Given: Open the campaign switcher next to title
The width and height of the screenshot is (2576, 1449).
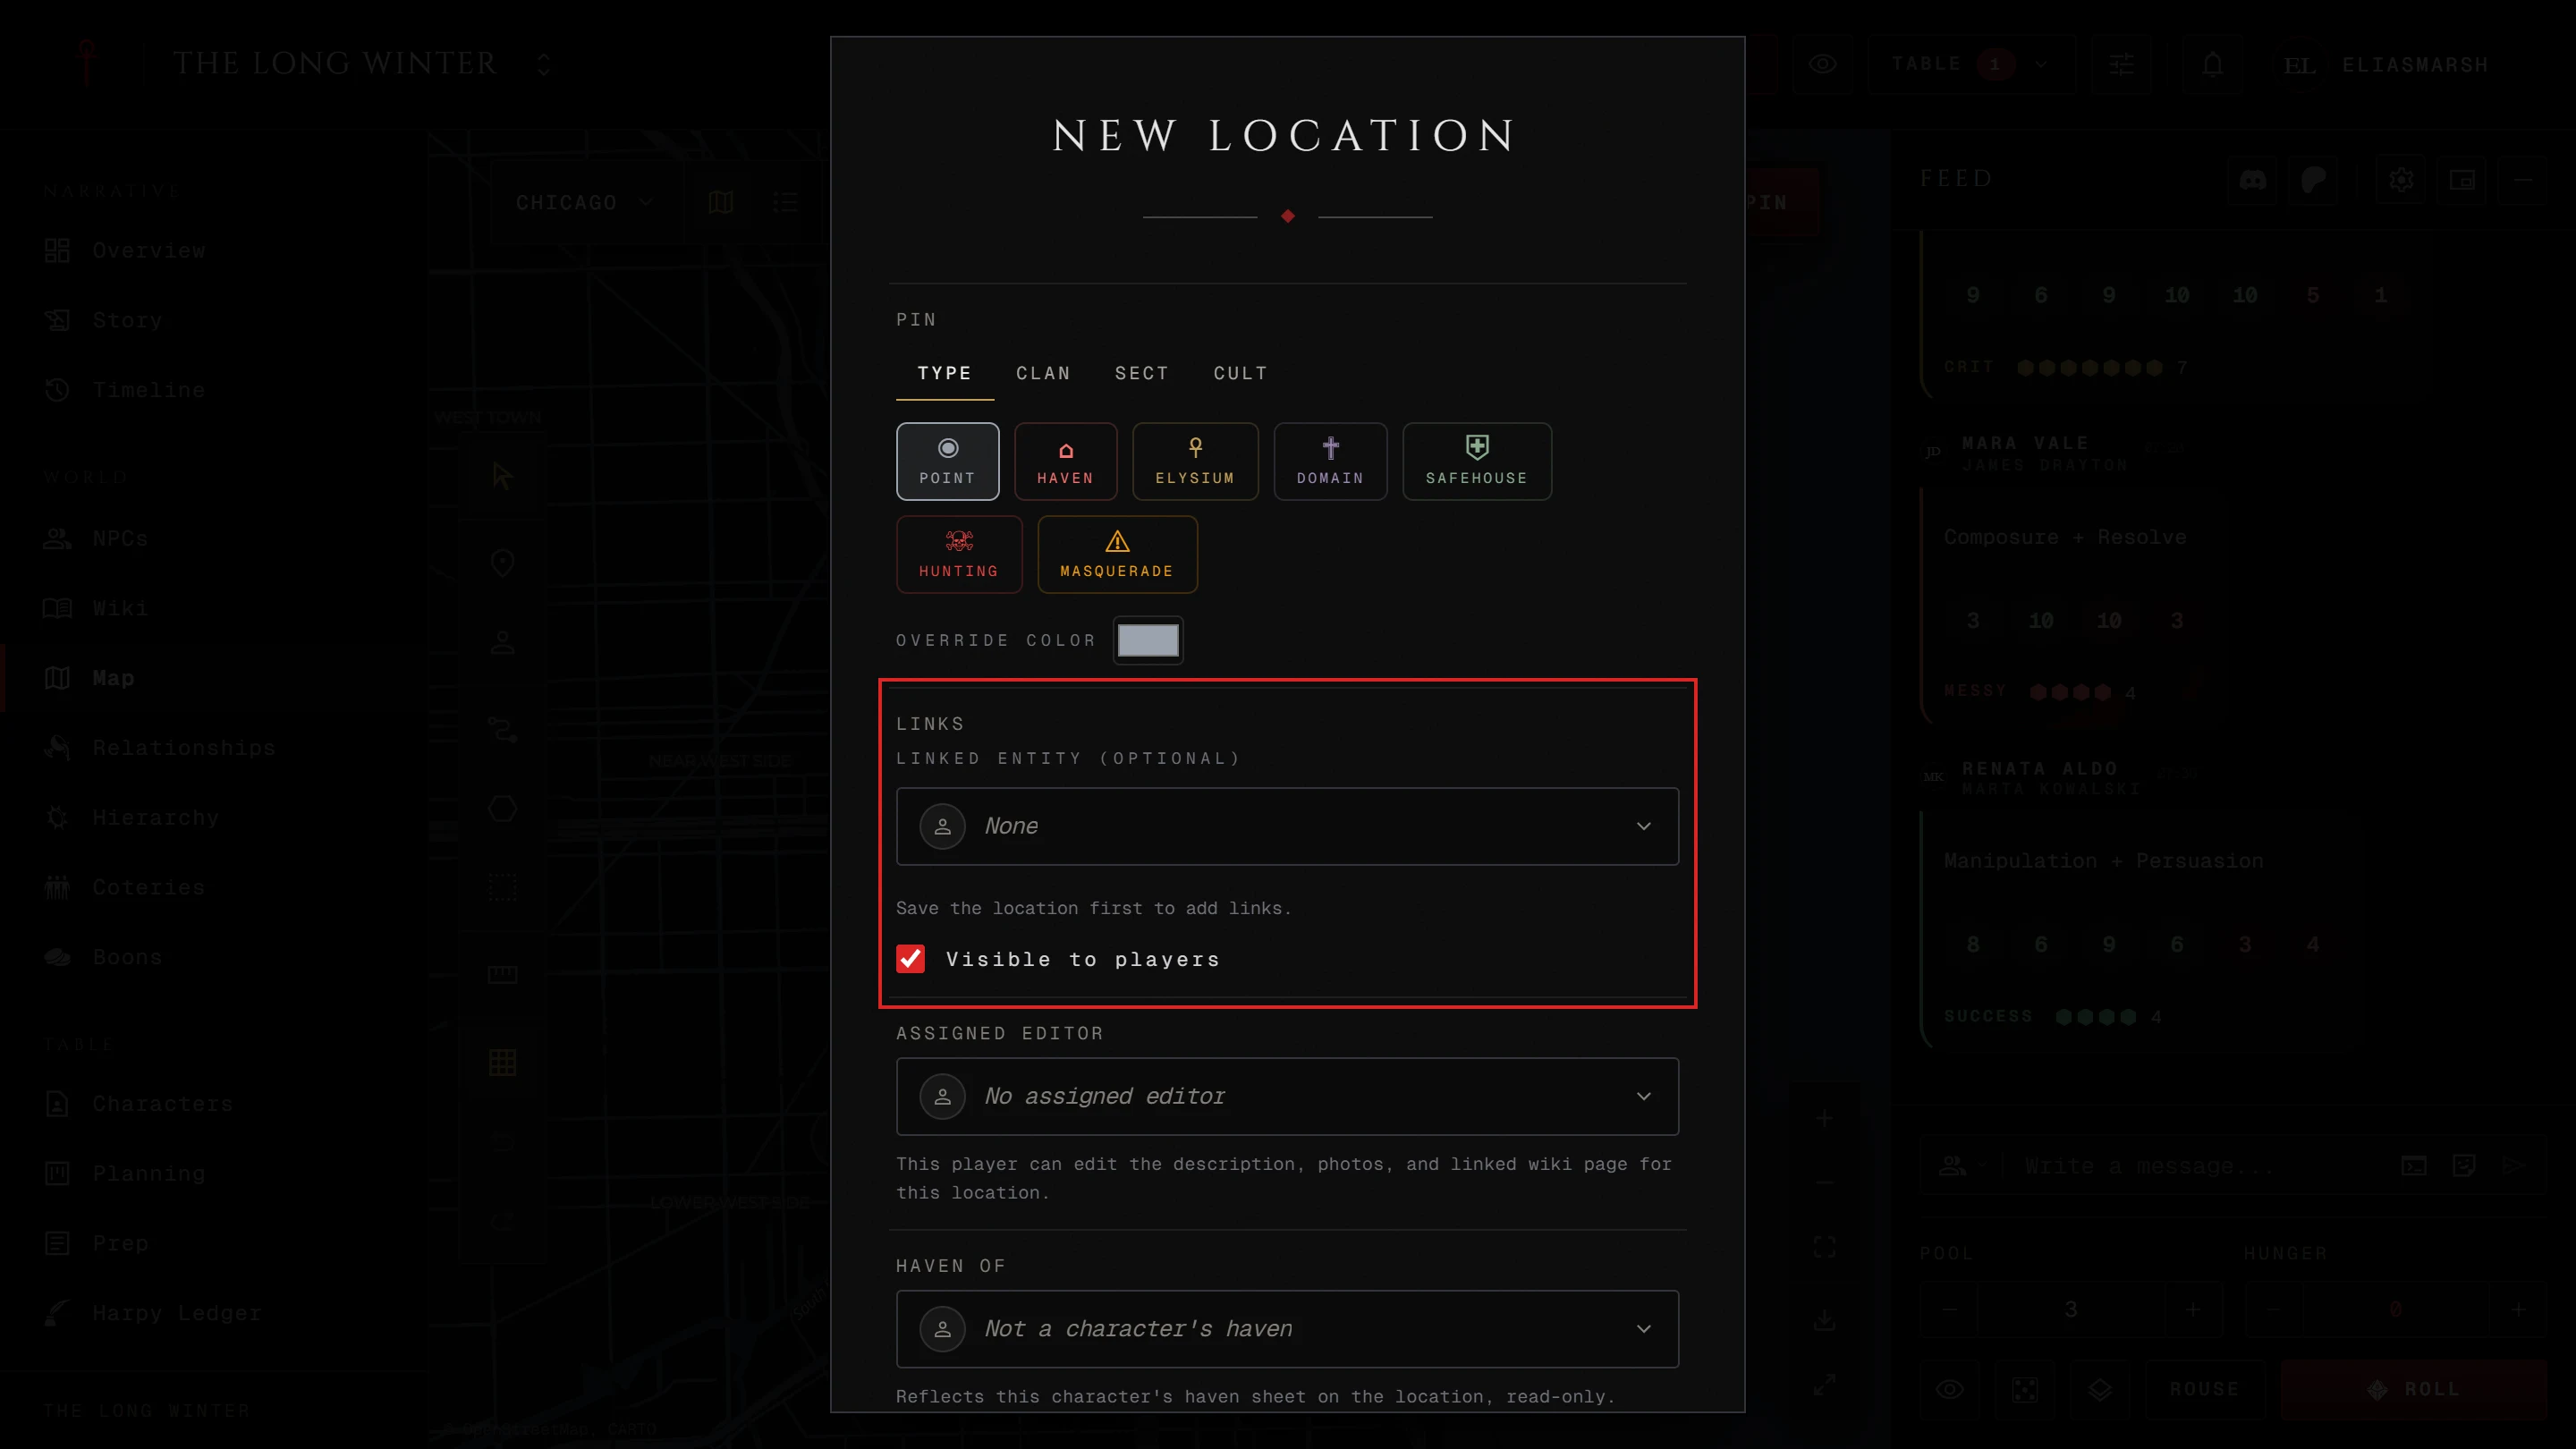Looking at the screenshot, I should coord(543,65).
